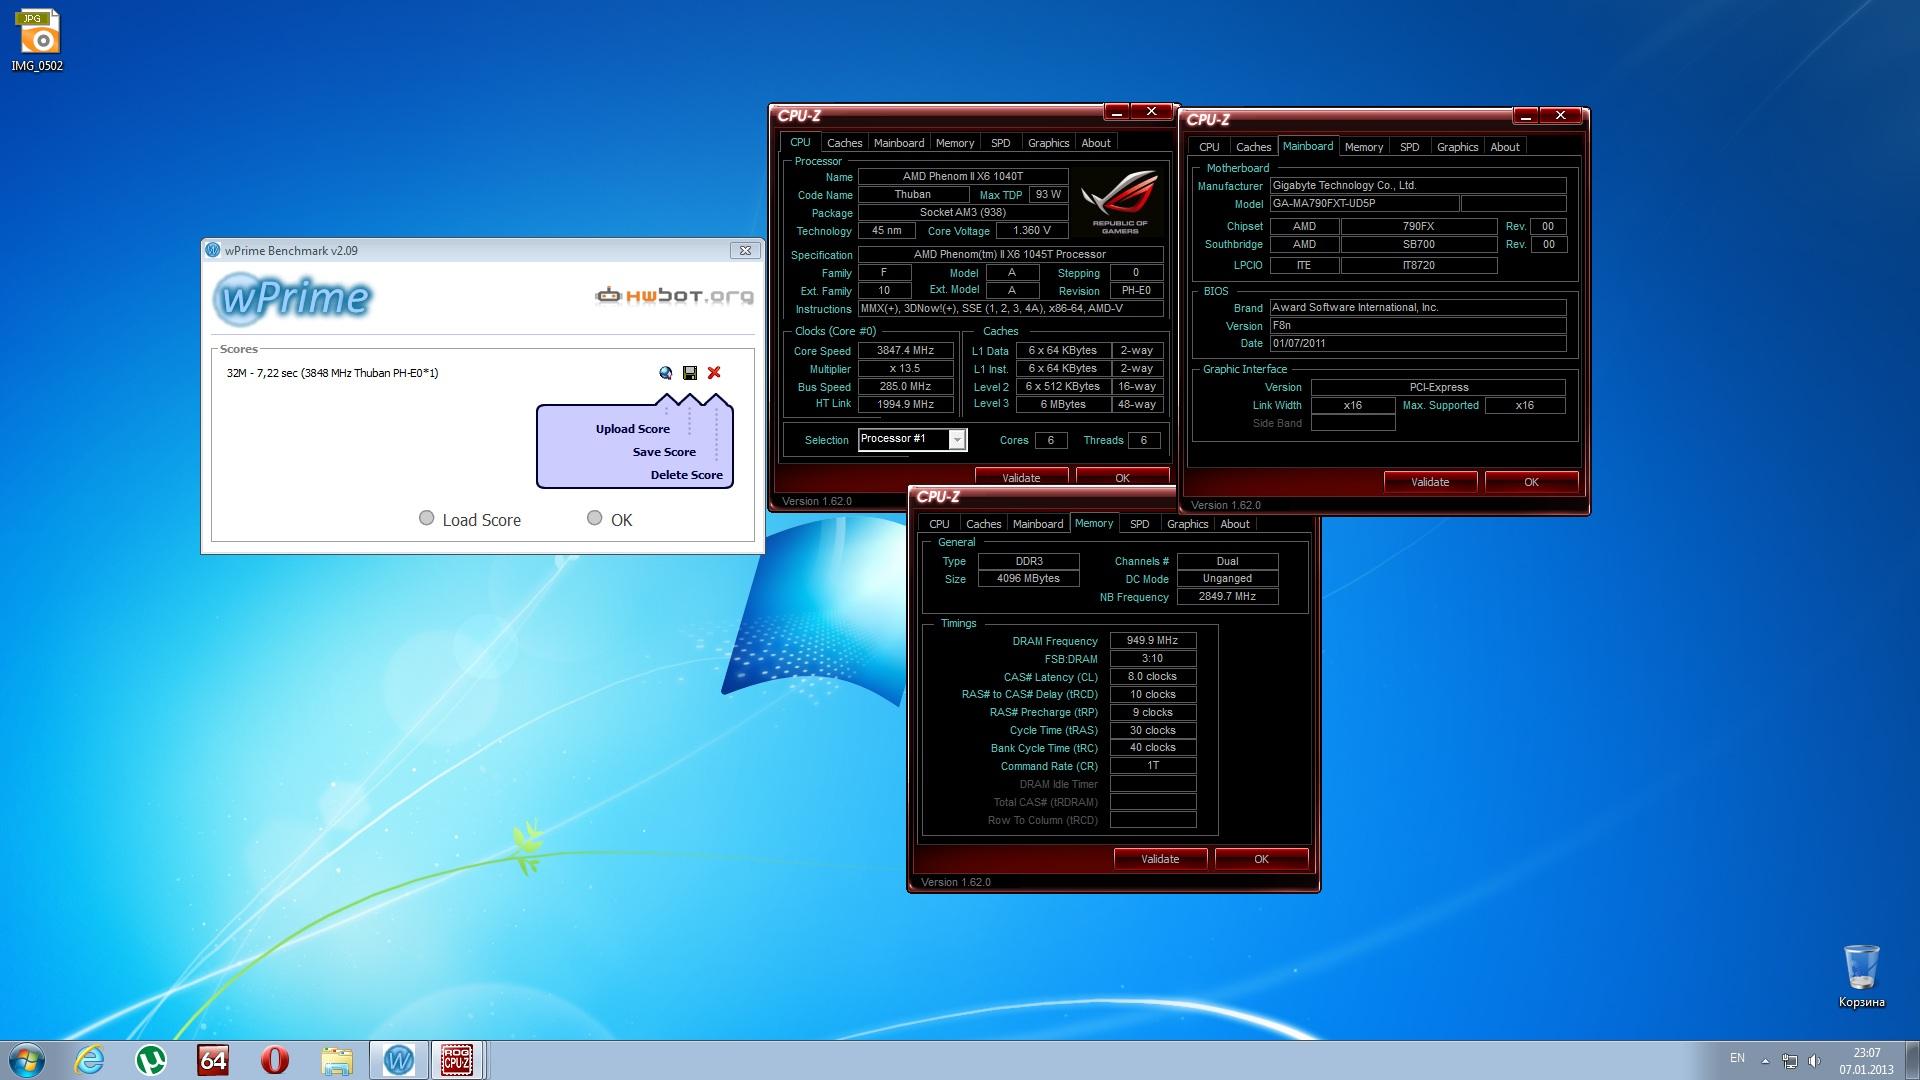
Task: Select the OK radio button in wPrime
Action: click(595, 518)
